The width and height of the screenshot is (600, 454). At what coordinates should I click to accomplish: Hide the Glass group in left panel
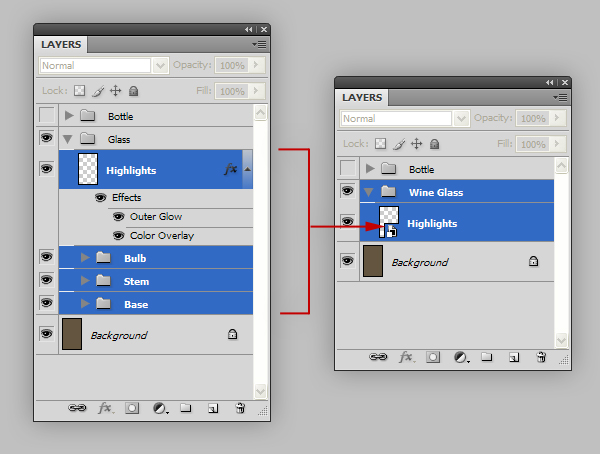[x=47, y=138]
